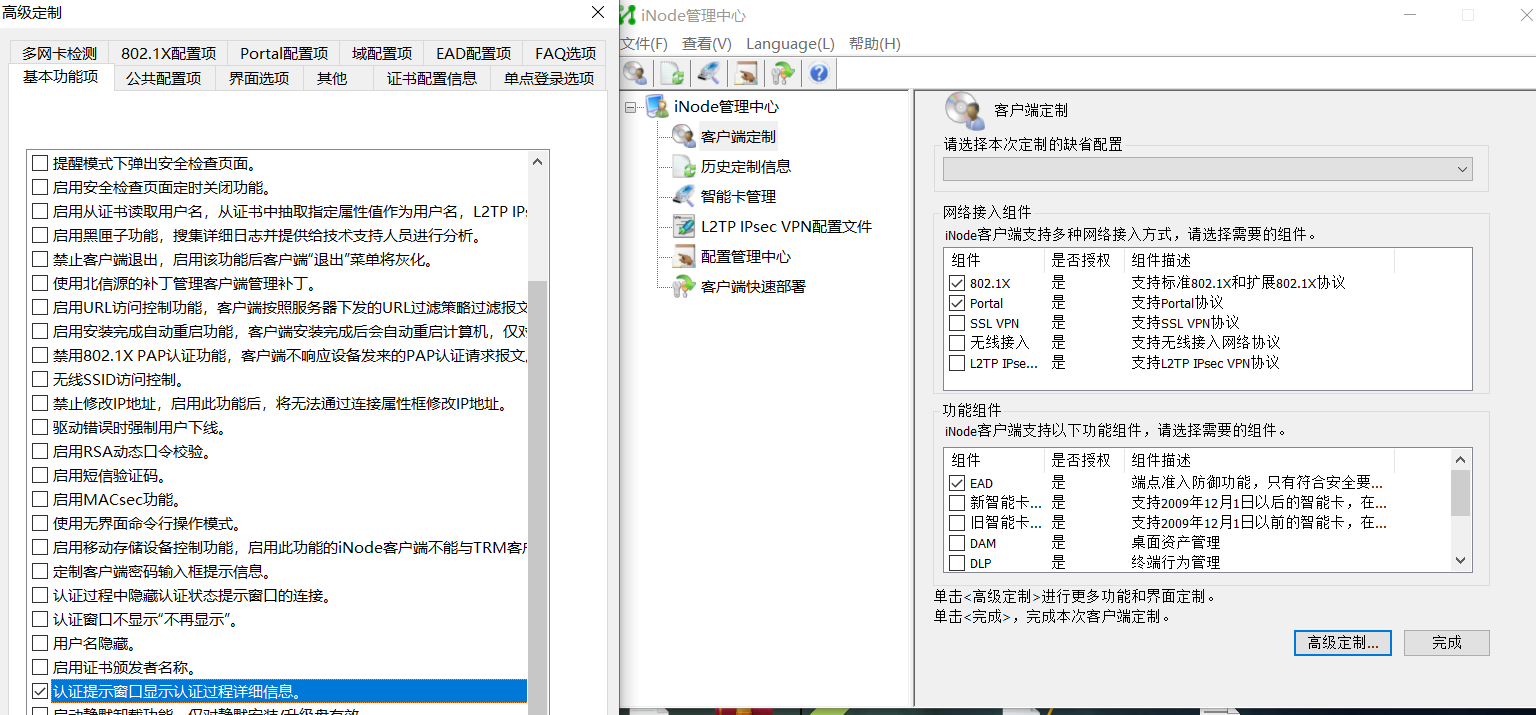Enable 启用短信验证码 option
Image resolution: width=1536 pixels, height=715 pixels.
pos(40,475)
